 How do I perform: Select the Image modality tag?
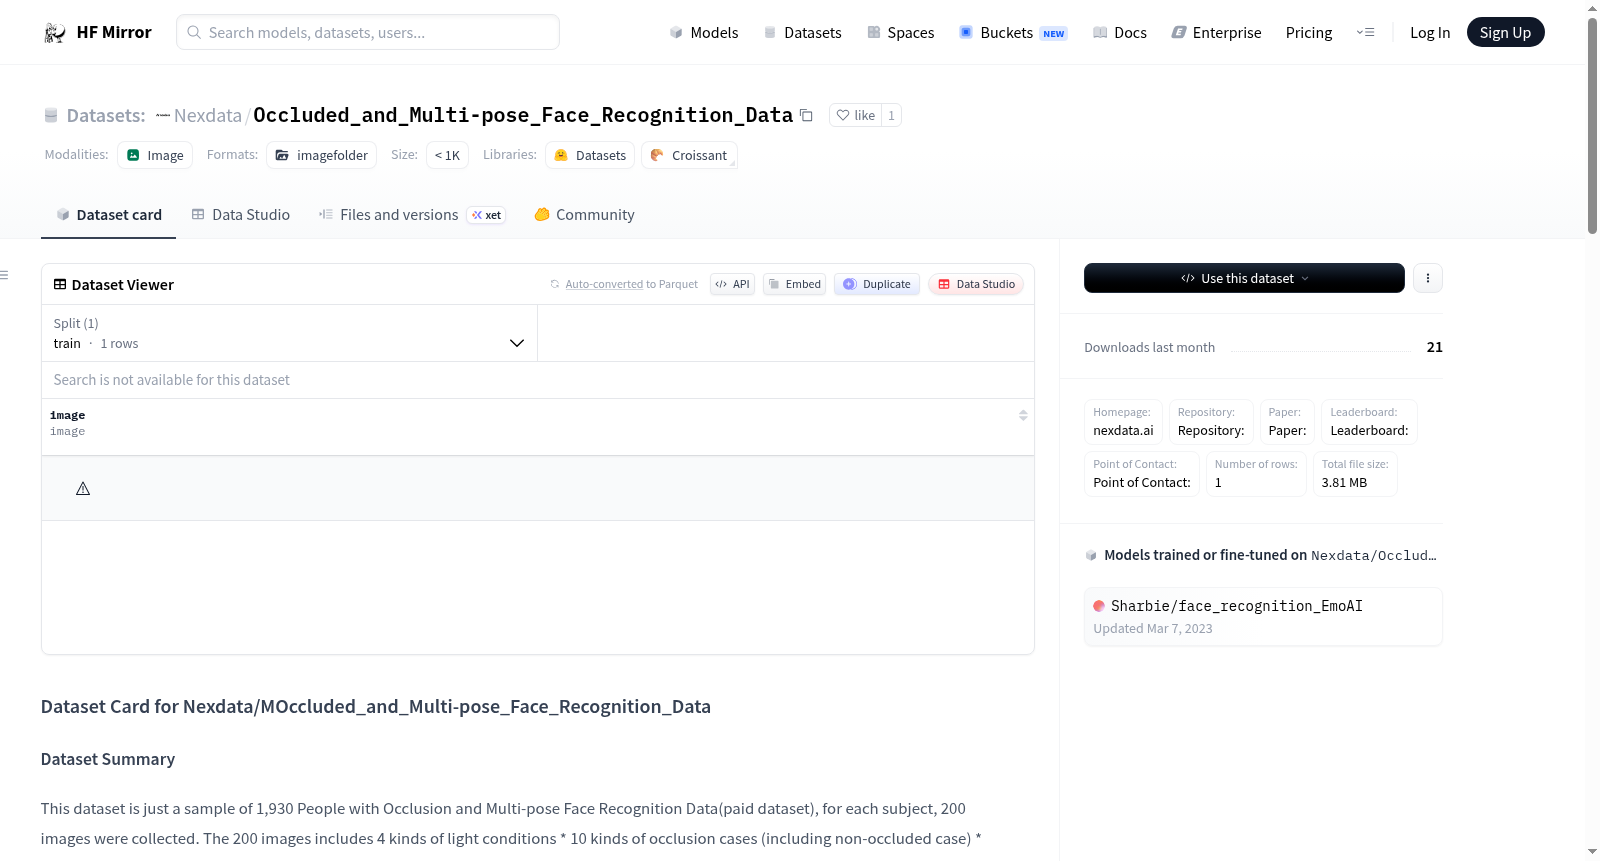point(155,155)
